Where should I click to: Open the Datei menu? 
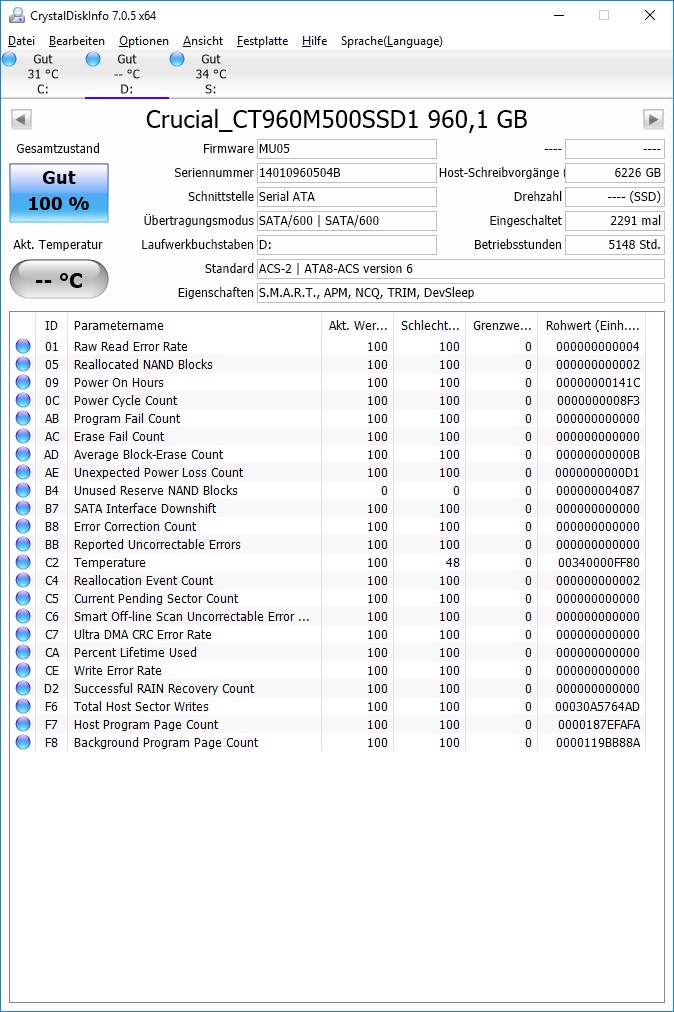(x=21, y=41)
